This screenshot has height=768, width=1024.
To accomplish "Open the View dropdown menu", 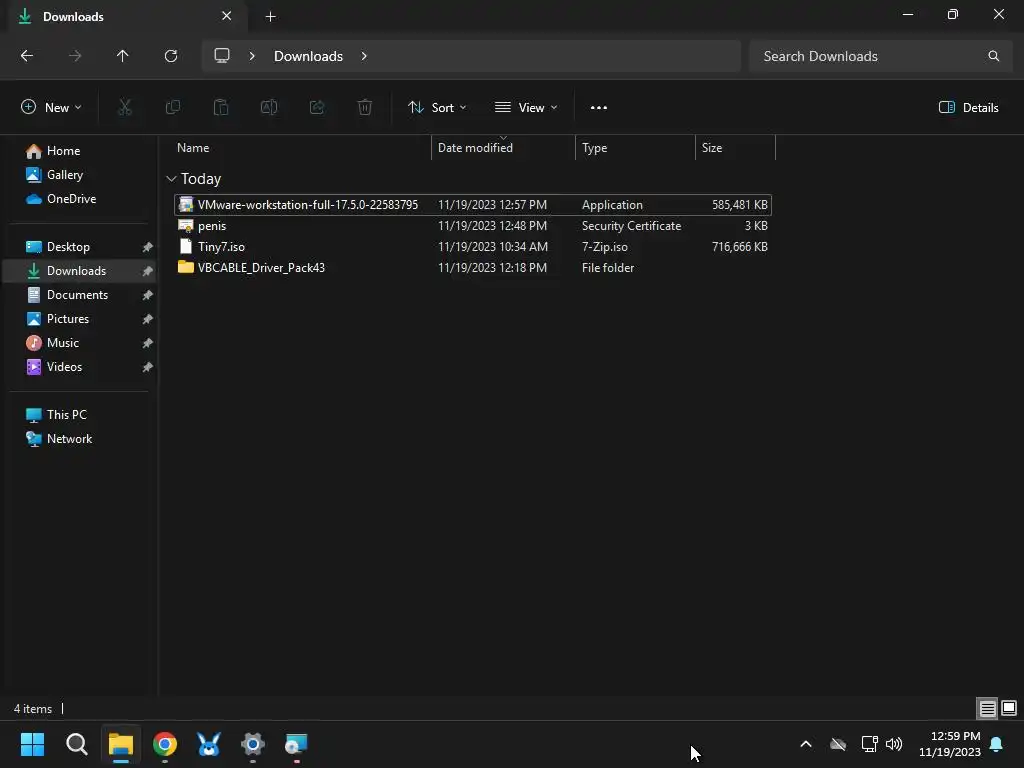I will coord(526,108).
